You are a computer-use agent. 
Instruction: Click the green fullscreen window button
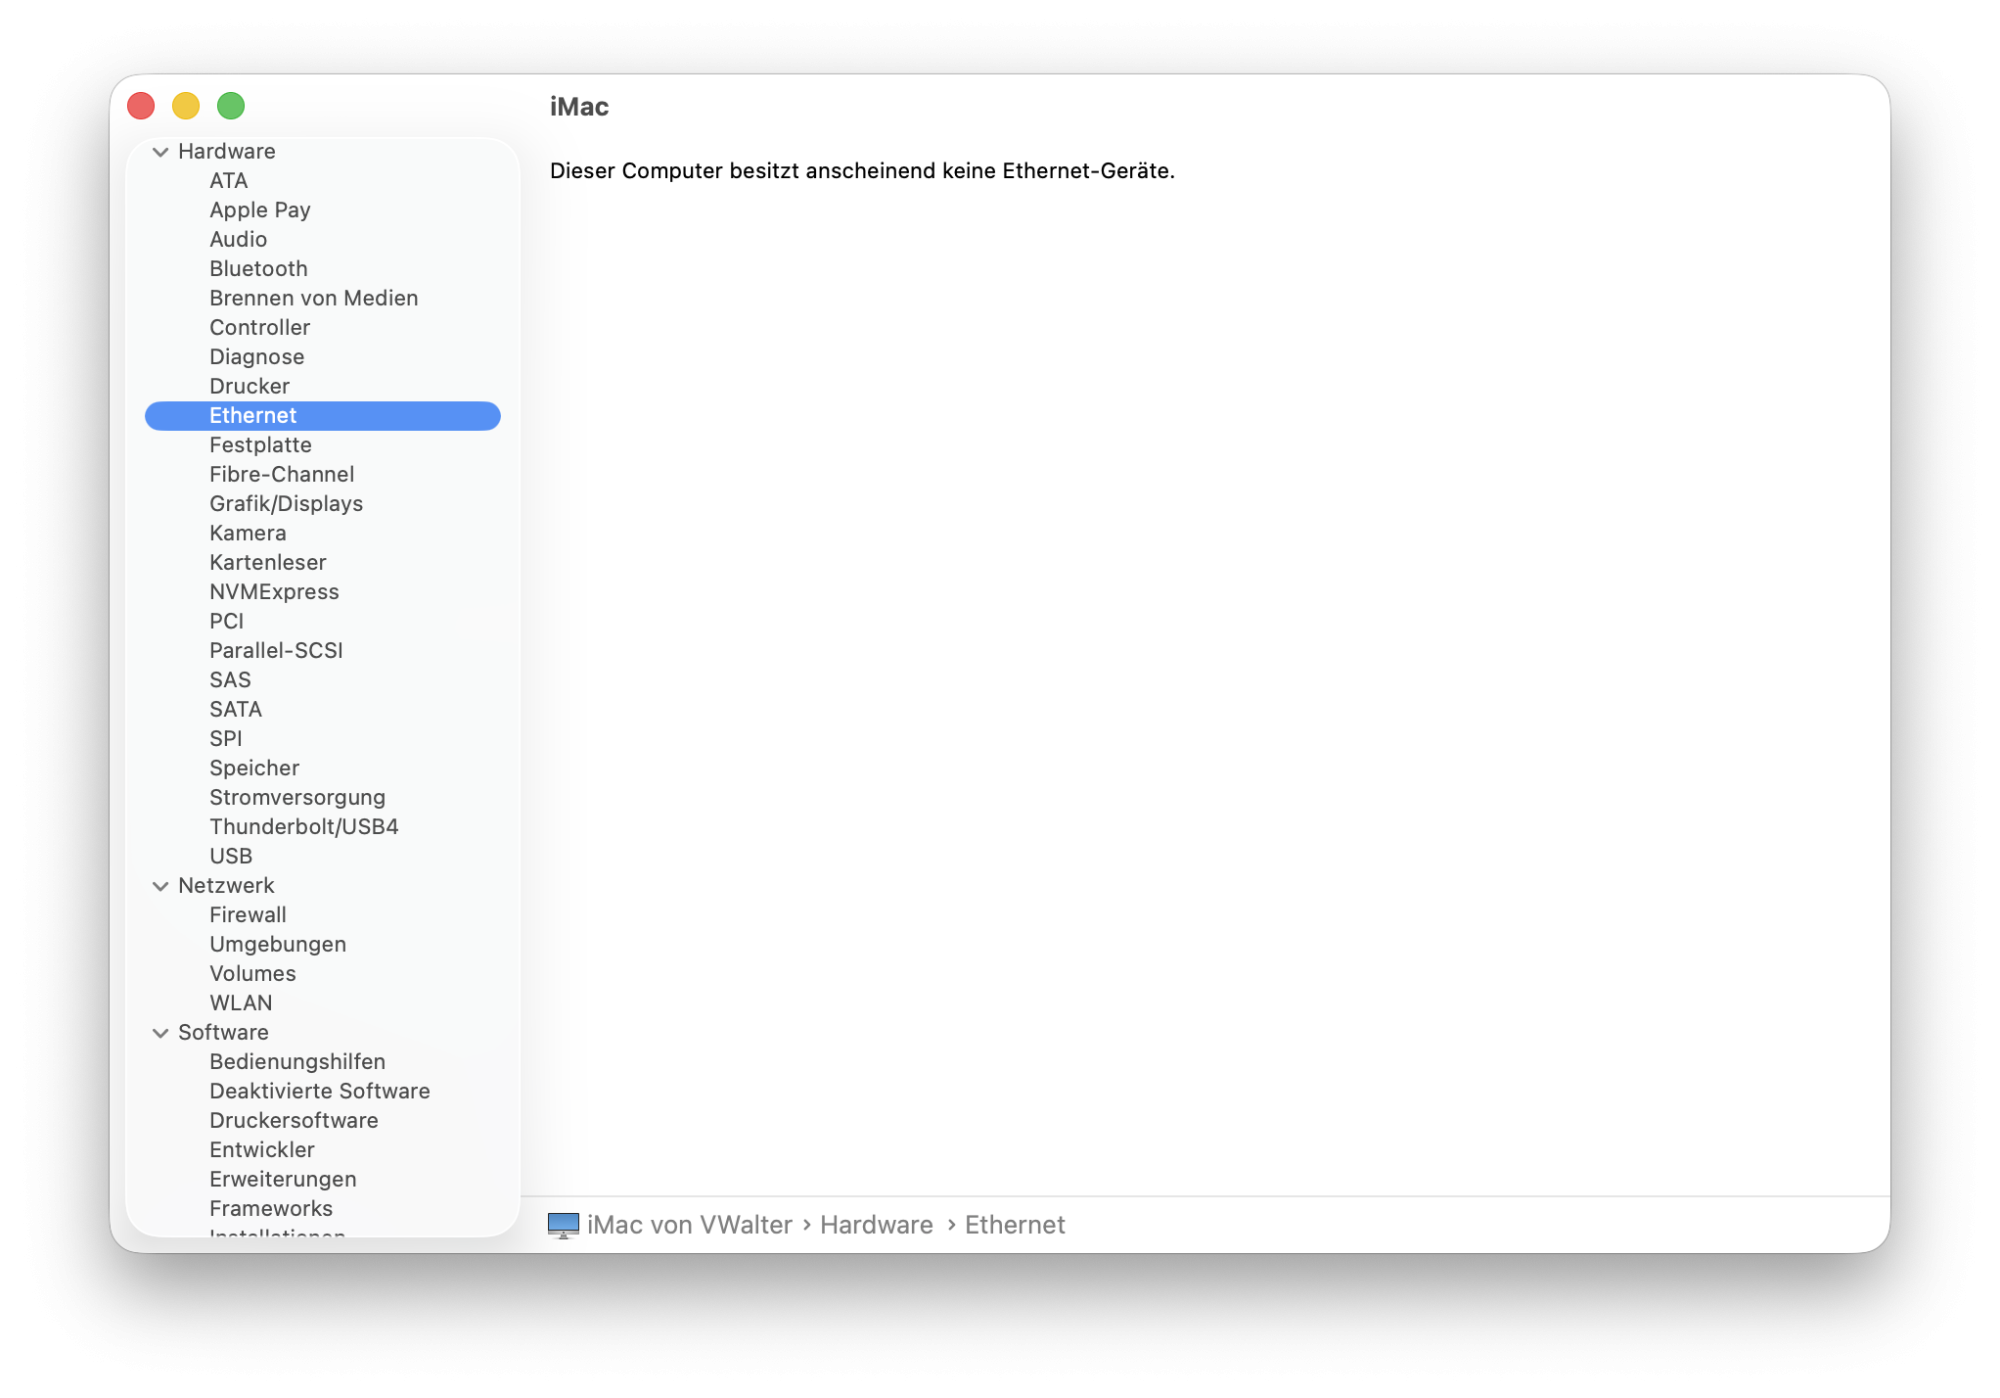231,106
